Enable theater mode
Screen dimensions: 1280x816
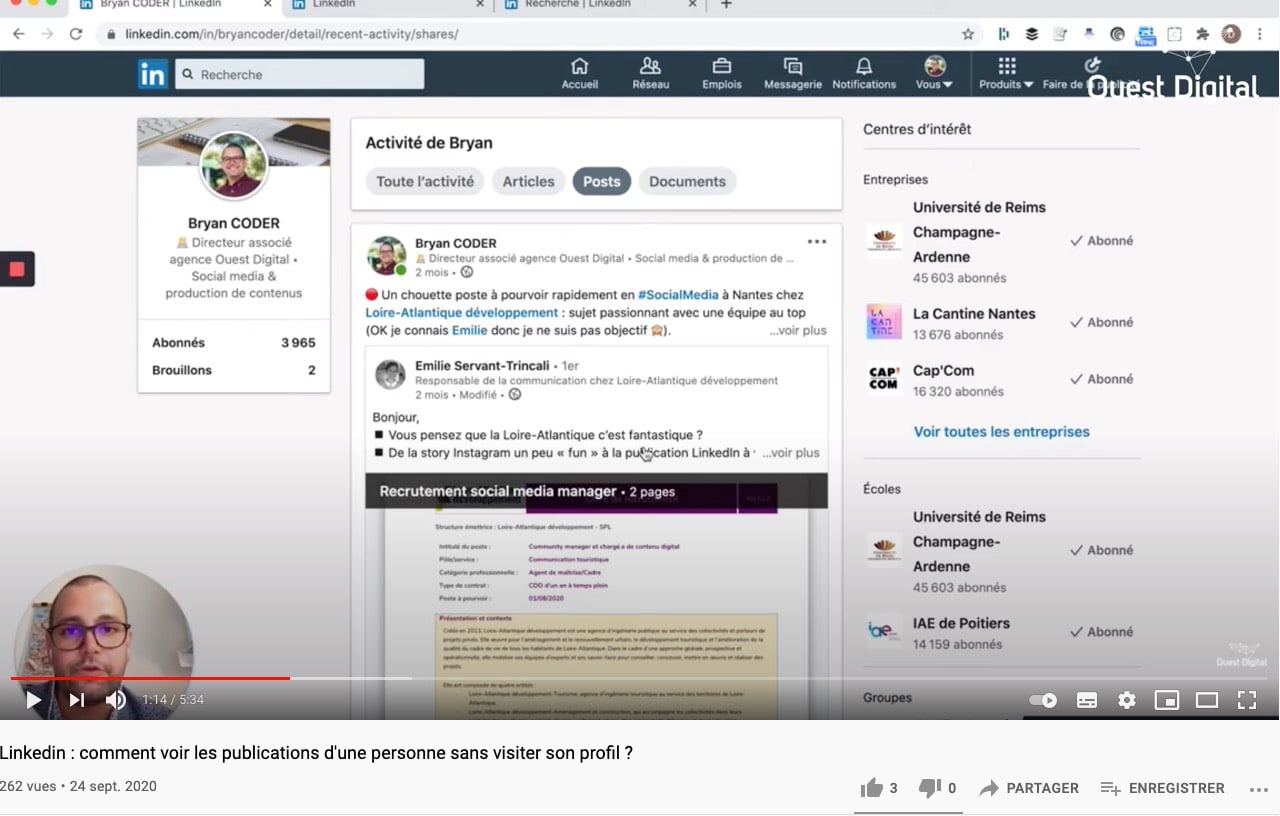pos(1207,700)
